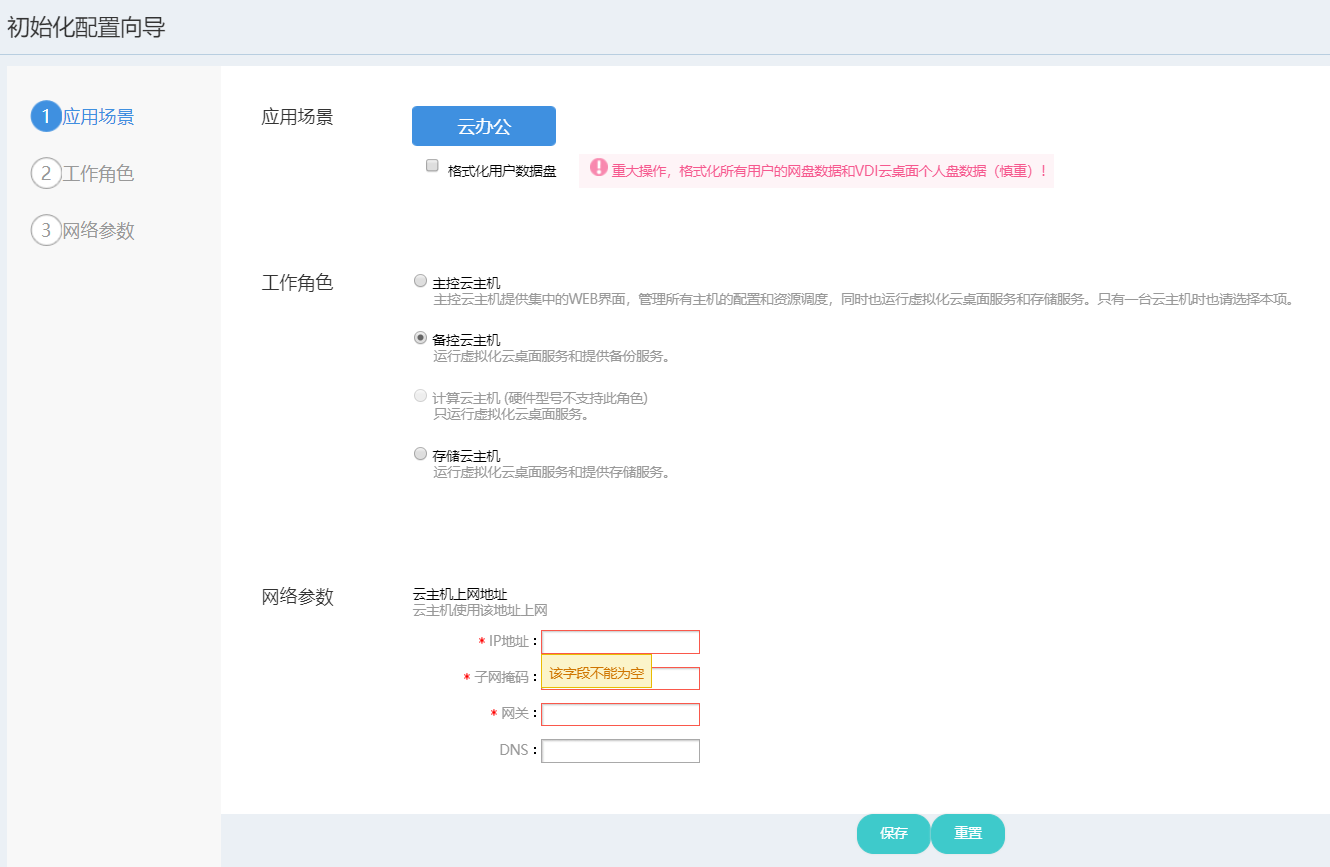
Task: Click the 只运行虚拟化云桌面服务 description
Action: pos(511,414)
